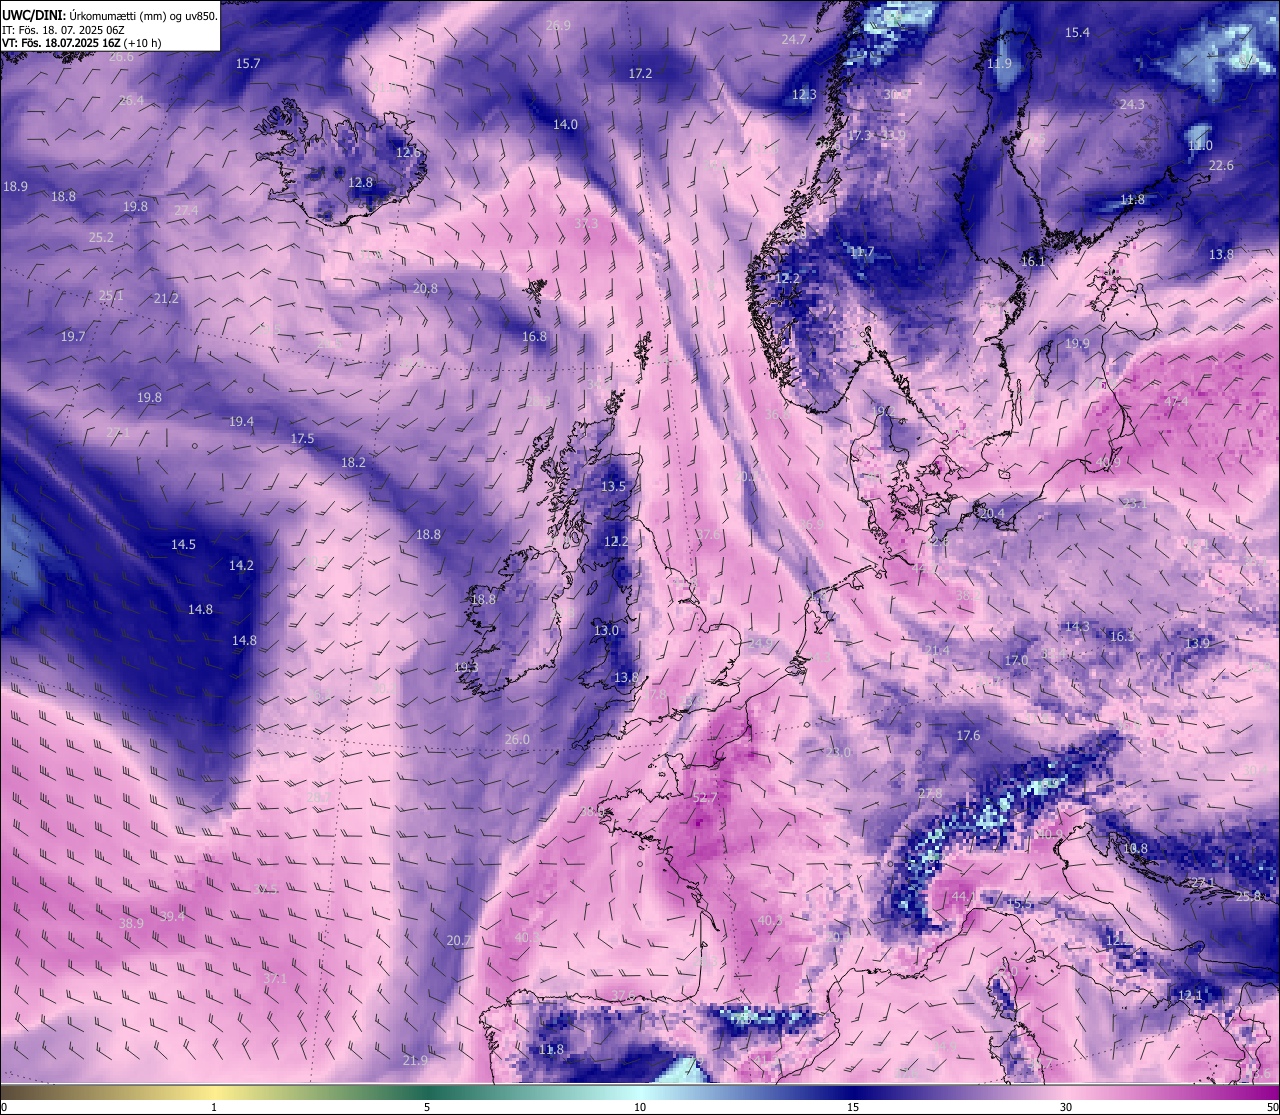Click the 17.5 value in the Atlantic
The width and height of the screenshot is (1280, 1115).
click(x=302, y=439)
